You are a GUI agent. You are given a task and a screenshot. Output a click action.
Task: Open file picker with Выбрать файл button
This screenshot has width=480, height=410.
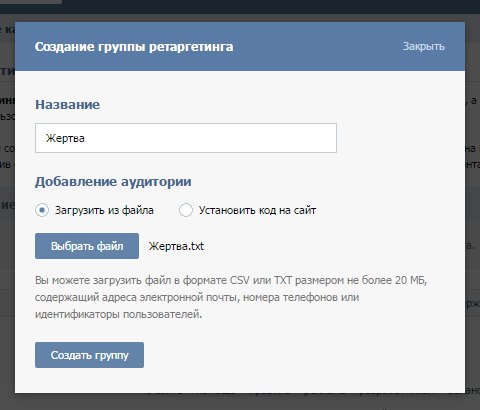click(x=87, y=246)
